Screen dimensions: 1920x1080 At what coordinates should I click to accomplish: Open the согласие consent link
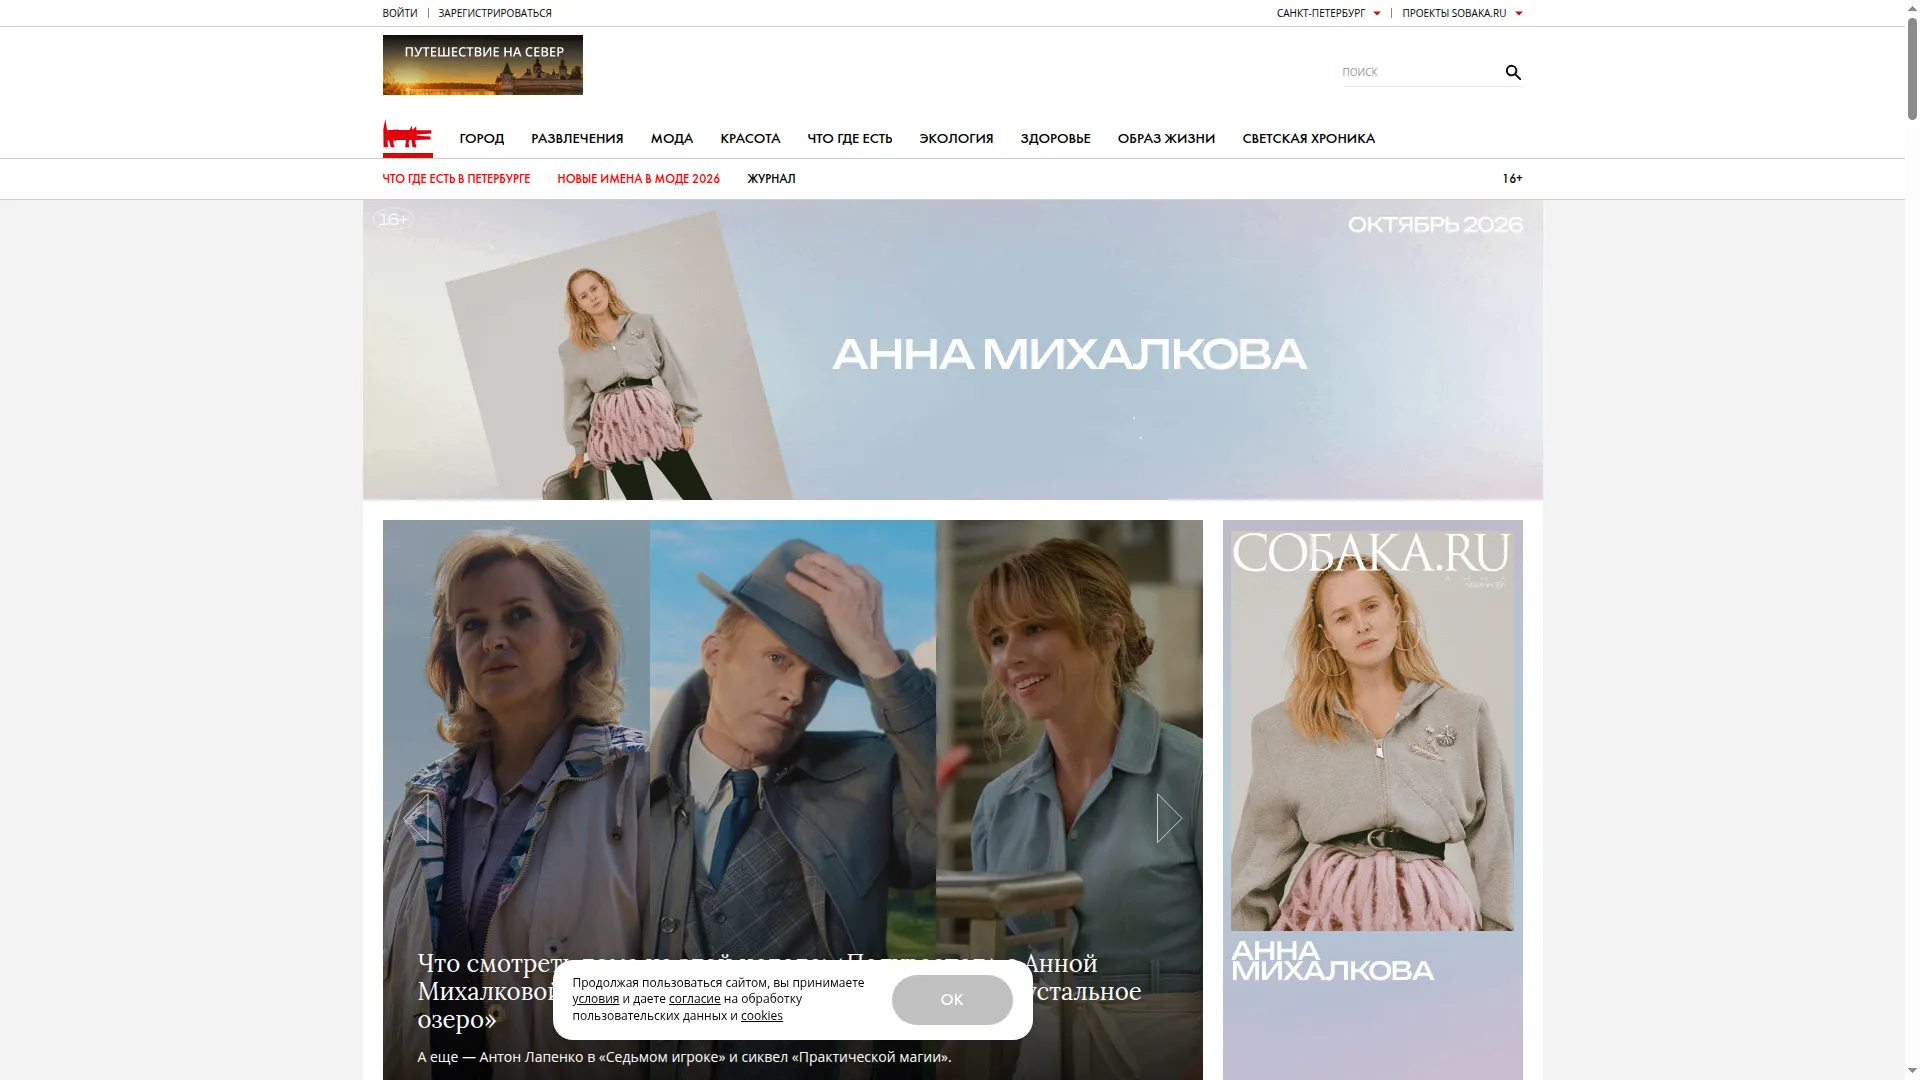695,999
